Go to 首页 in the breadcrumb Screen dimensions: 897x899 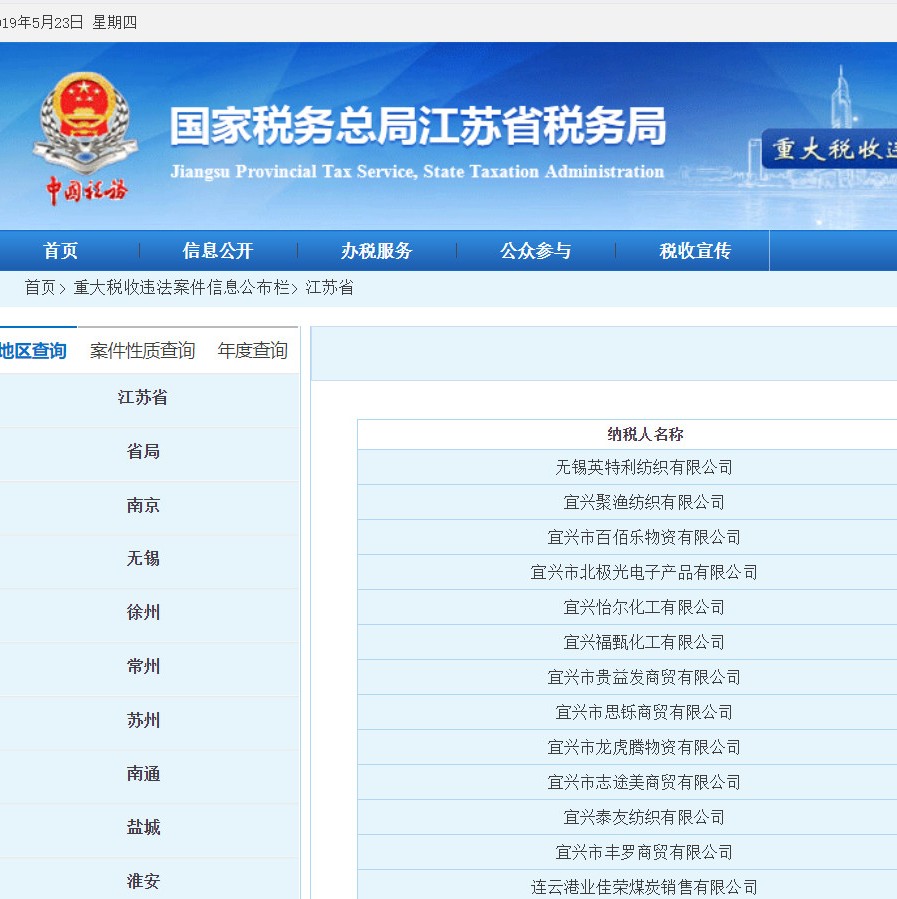click(x=40, y=287)
